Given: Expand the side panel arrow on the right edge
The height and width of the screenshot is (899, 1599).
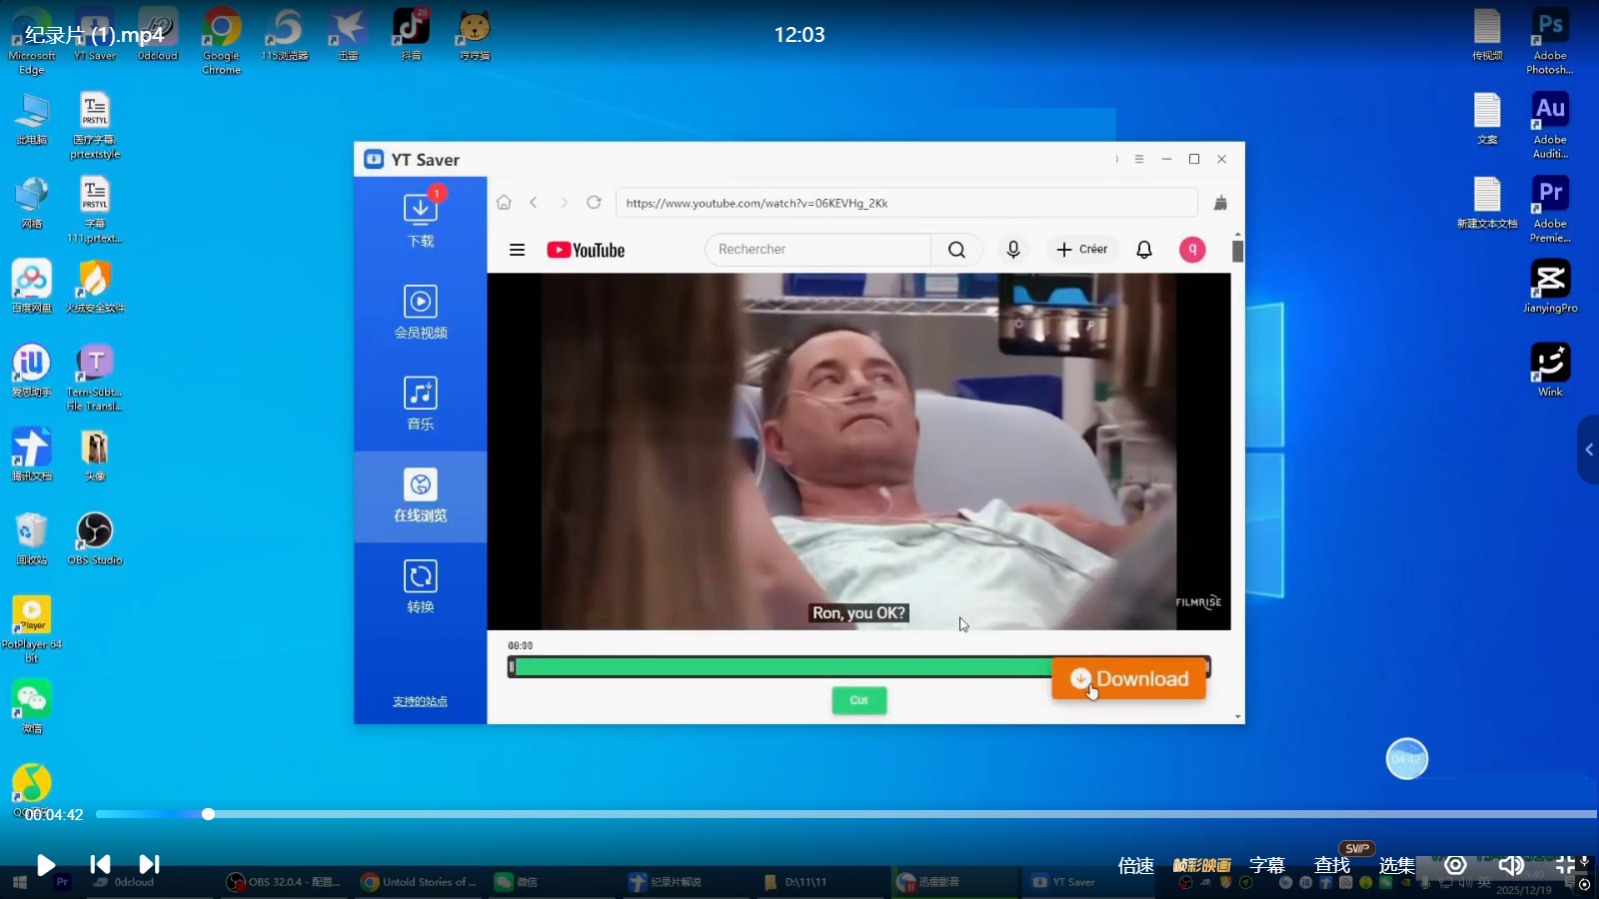Looking at the screenshot, I should 1588,450.
